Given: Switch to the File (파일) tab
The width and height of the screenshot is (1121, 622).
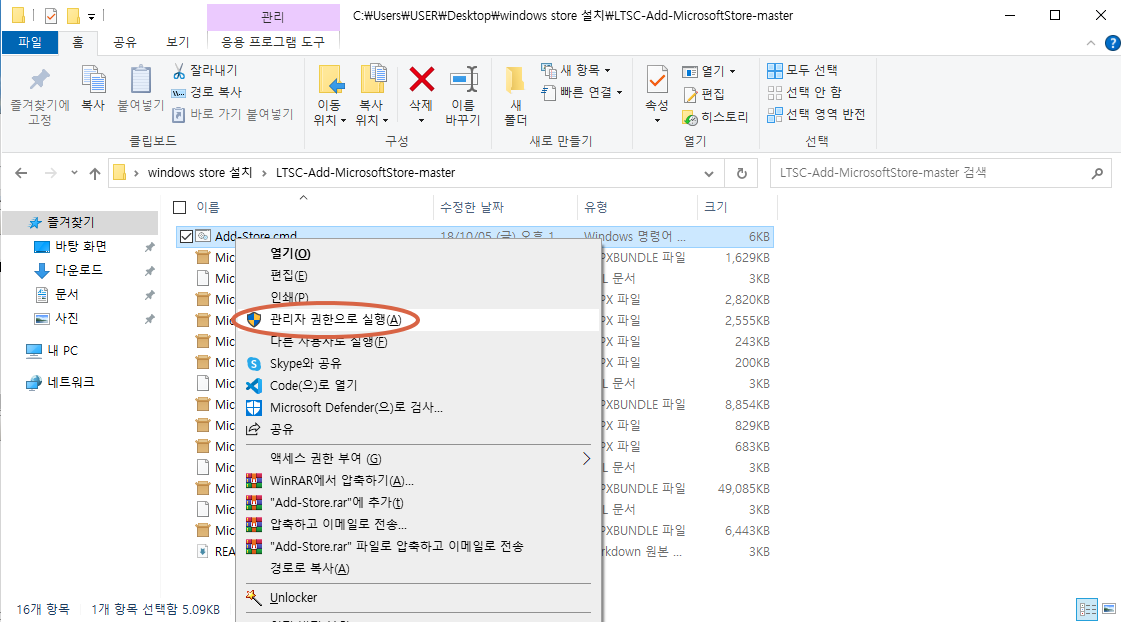Looking at the screenshot, I should click(30, 42).
